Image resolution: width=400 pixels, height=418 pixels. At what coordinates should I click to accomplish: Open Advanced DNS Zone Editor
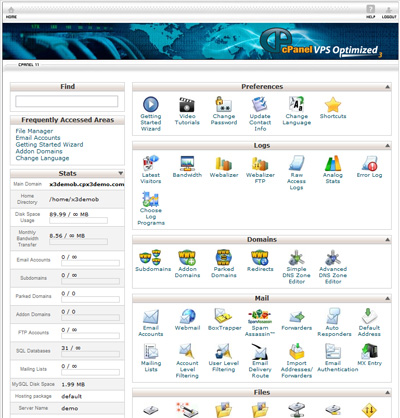tap(333, 257)
